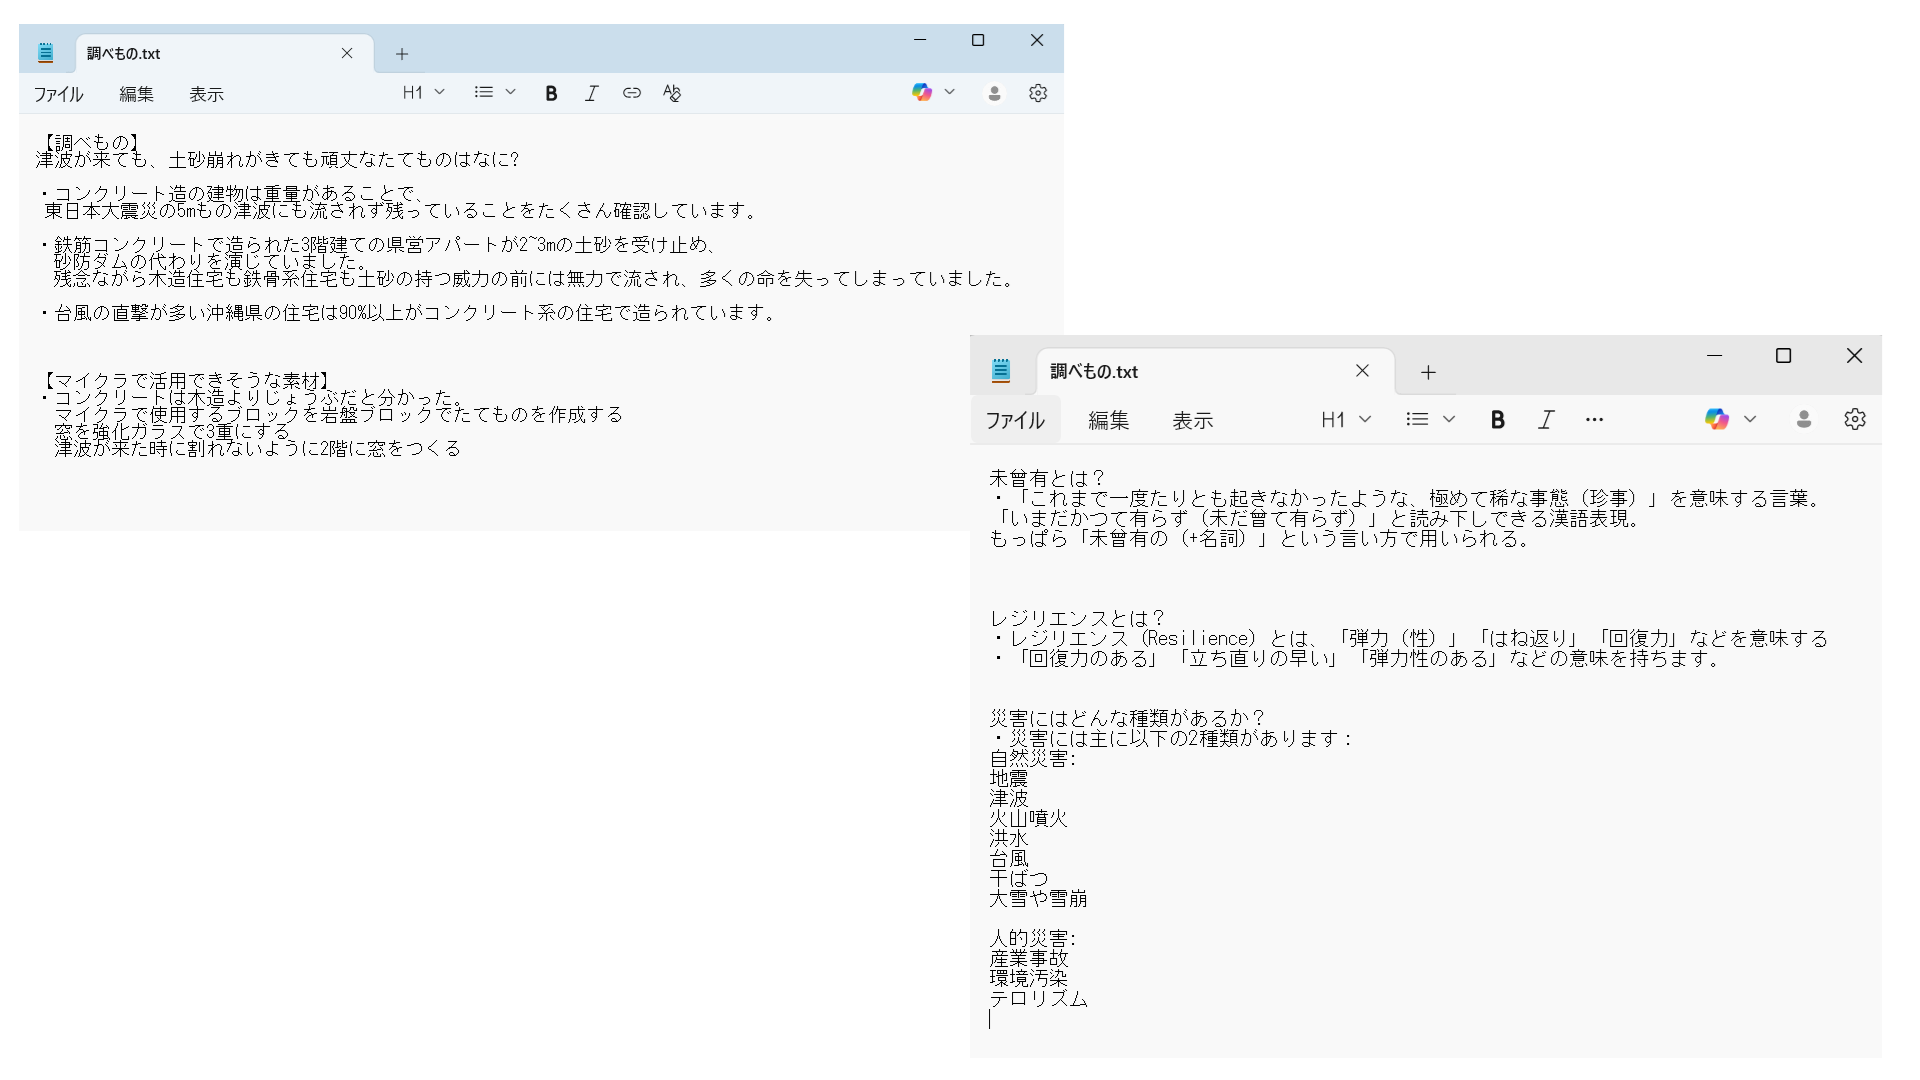1920x1080 pixels.
Task: Open 編集 menu in lower-right Notepad window
Action: [1108, 420]
